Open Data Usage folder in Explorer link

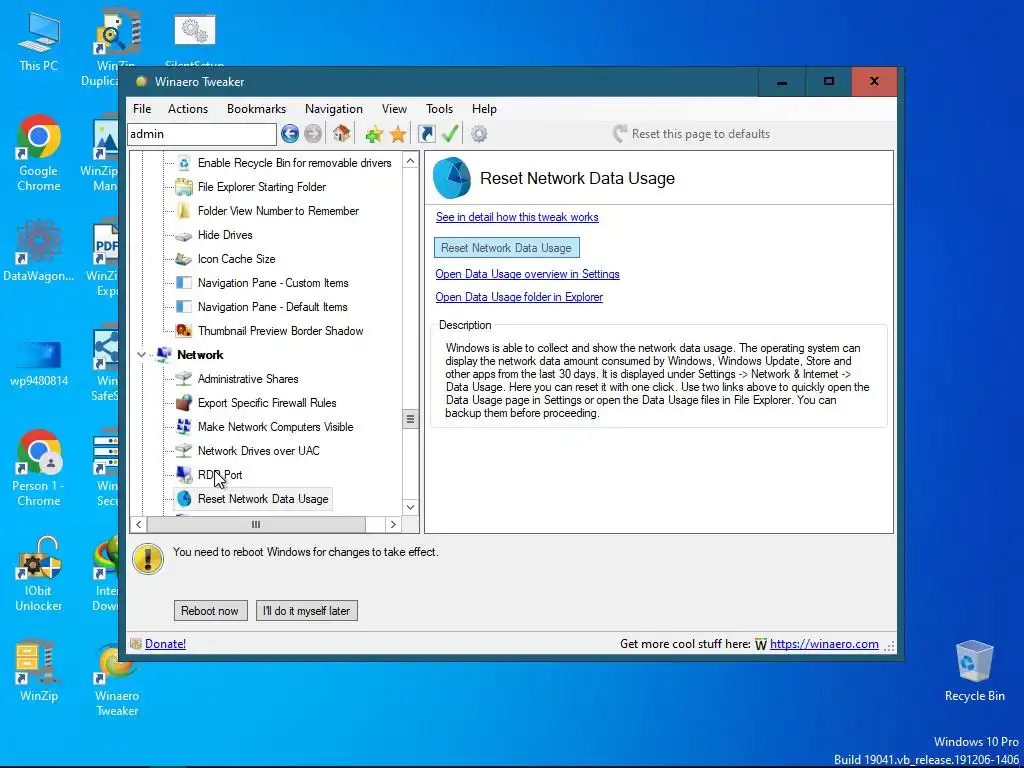click(519, 296)
